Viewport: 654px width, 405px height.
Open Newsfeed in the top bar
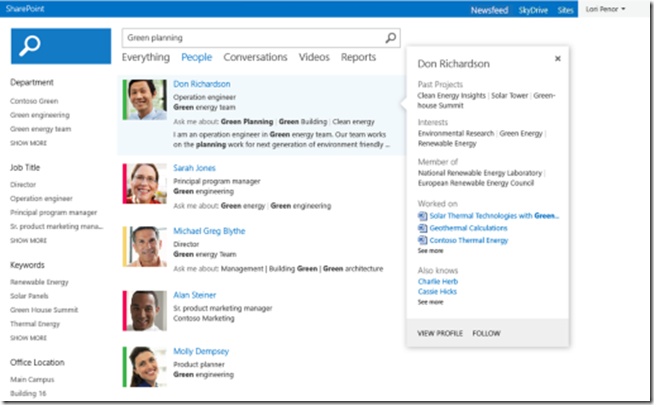(489, 9)
